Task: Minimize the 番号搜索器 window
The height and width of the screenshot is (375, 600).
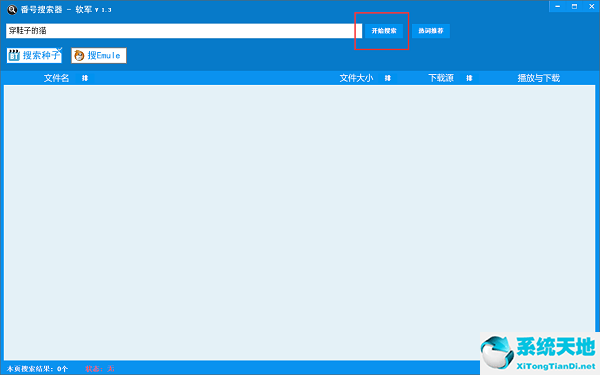Action: click(558, 7)
